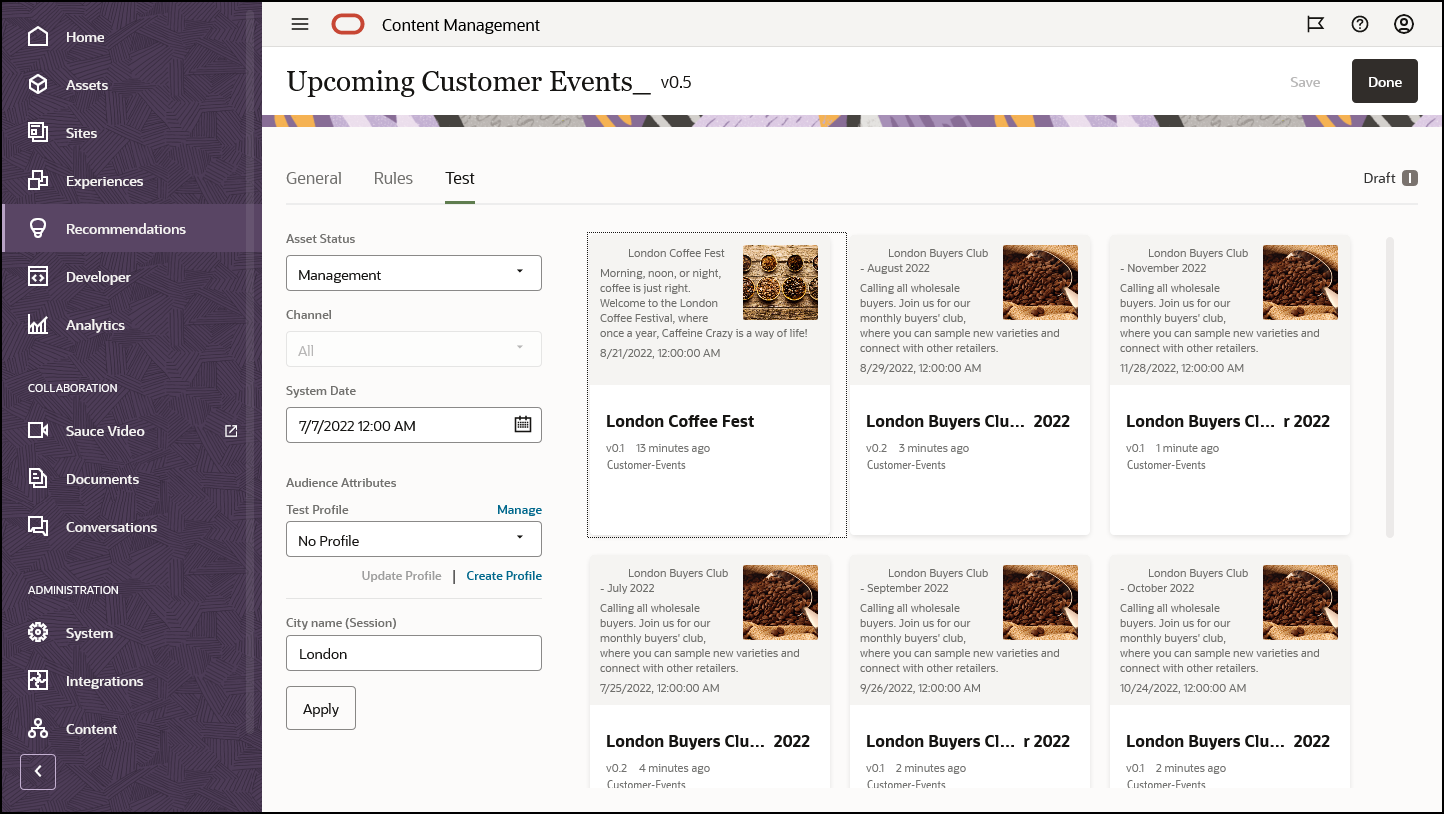This screenshot has width=1444, height=814.
Task: Click the results list vertical scrollbar
Action: (x=1389, y=387)
